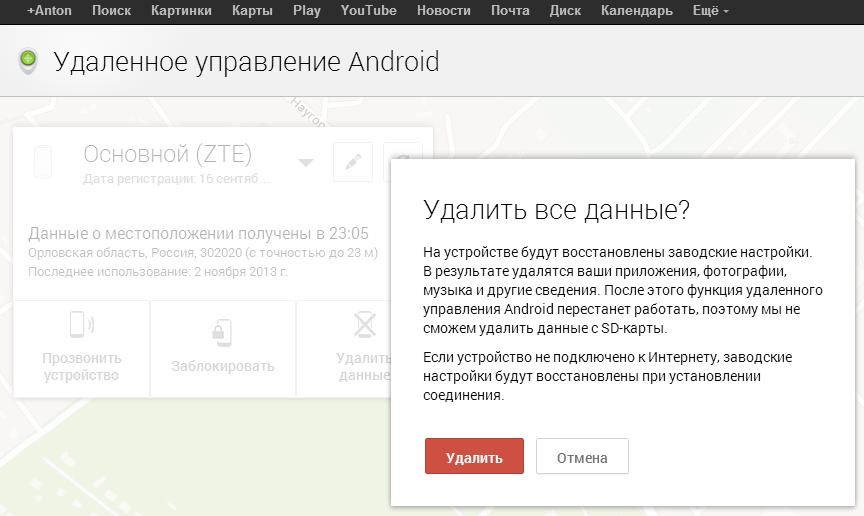
Task: Expand the device list dropdown arrow
Action: click(306, 163)
